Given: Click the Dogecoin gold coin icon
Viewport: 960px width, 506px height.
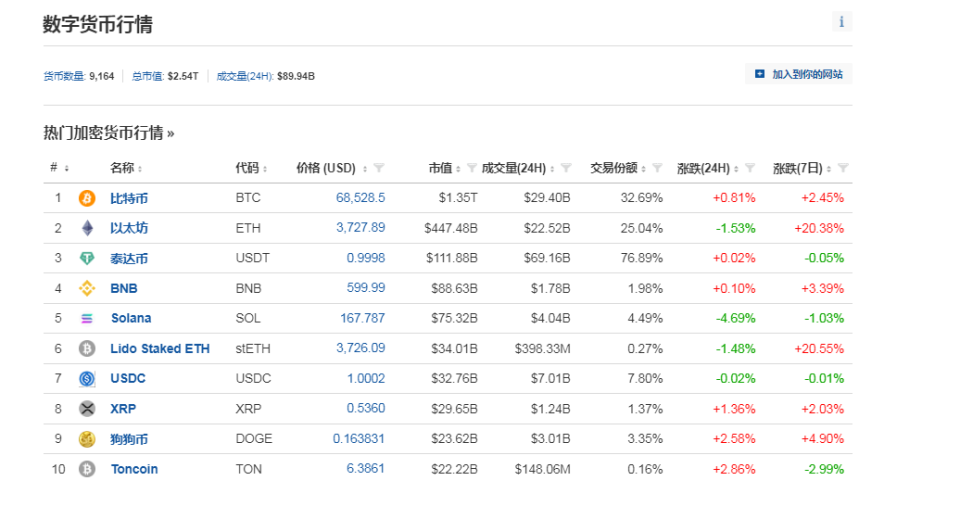Looking at the screenshot, I should (x=87, y=439).
